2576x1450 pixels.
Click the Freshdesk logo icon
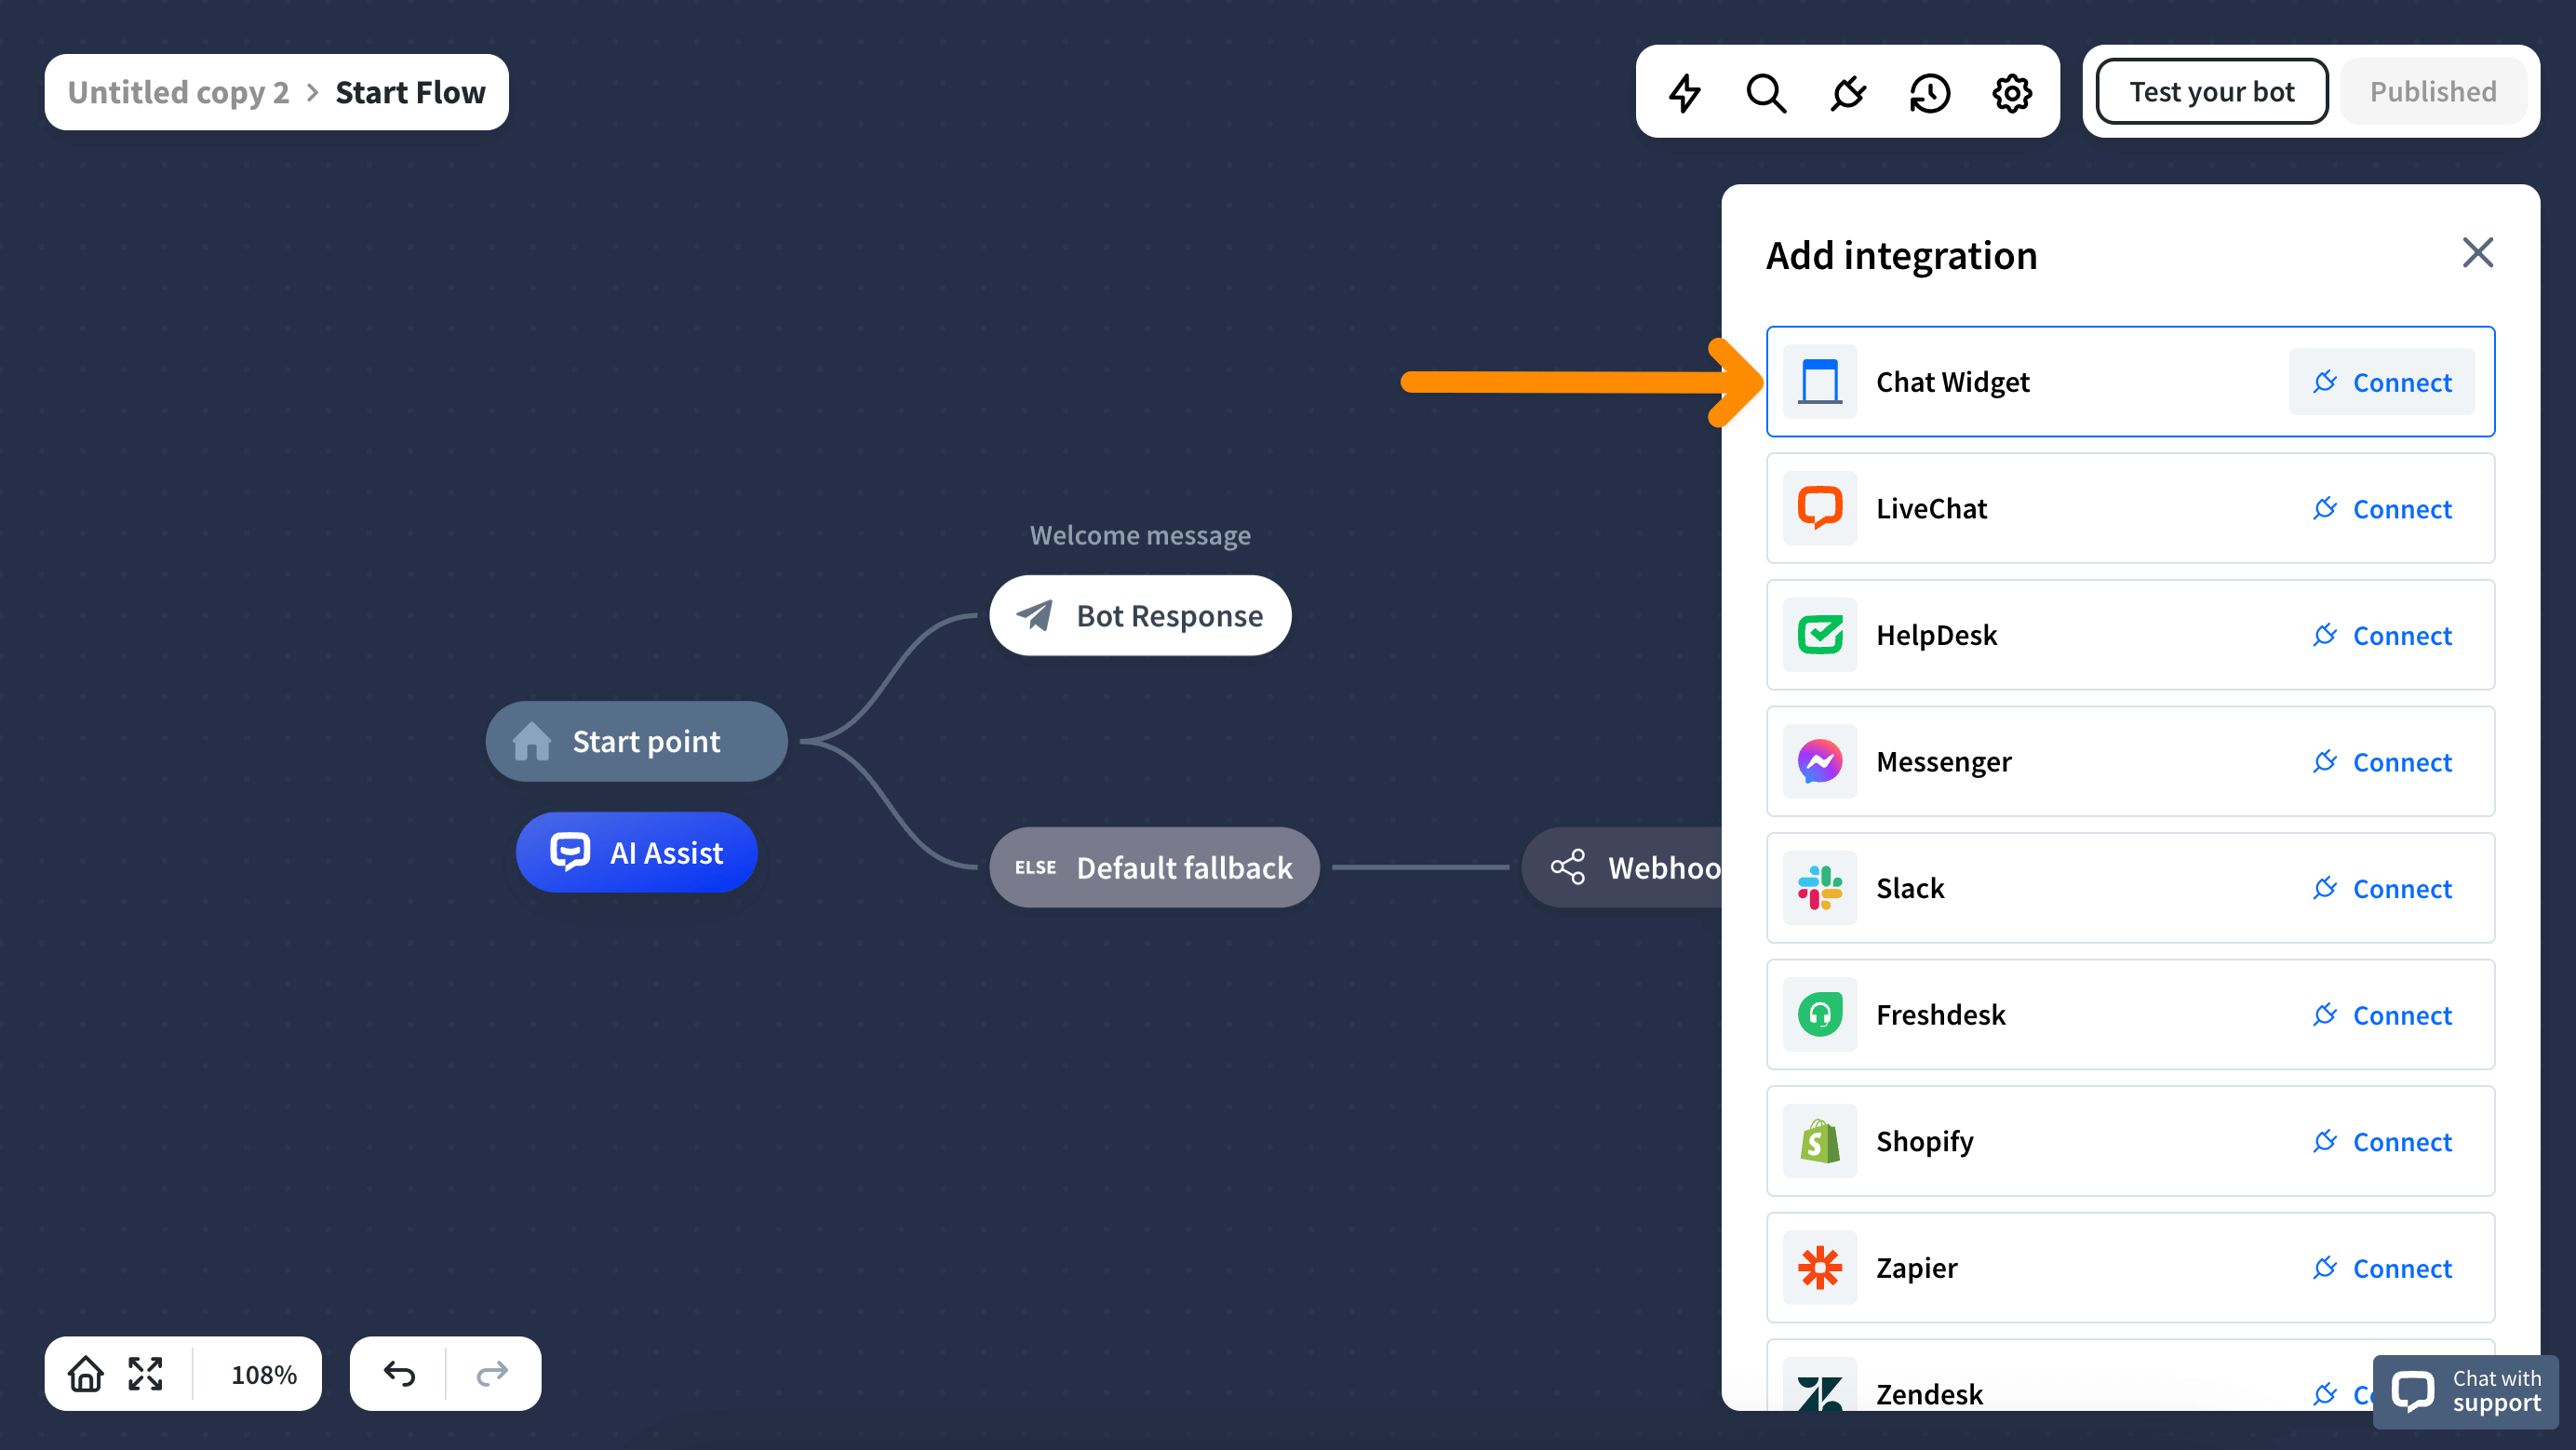(1820, 1014)
